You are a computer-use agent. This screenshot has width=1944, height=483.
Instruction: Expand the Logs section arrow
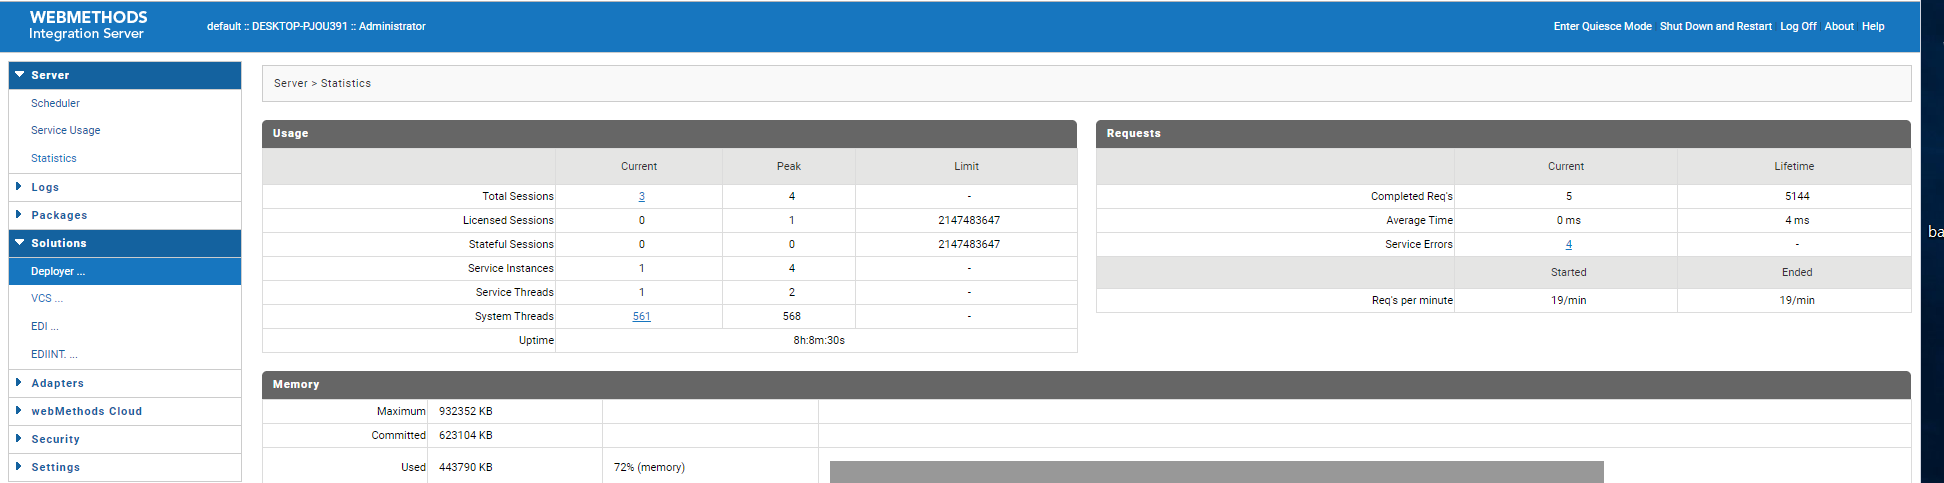(18, 186)
